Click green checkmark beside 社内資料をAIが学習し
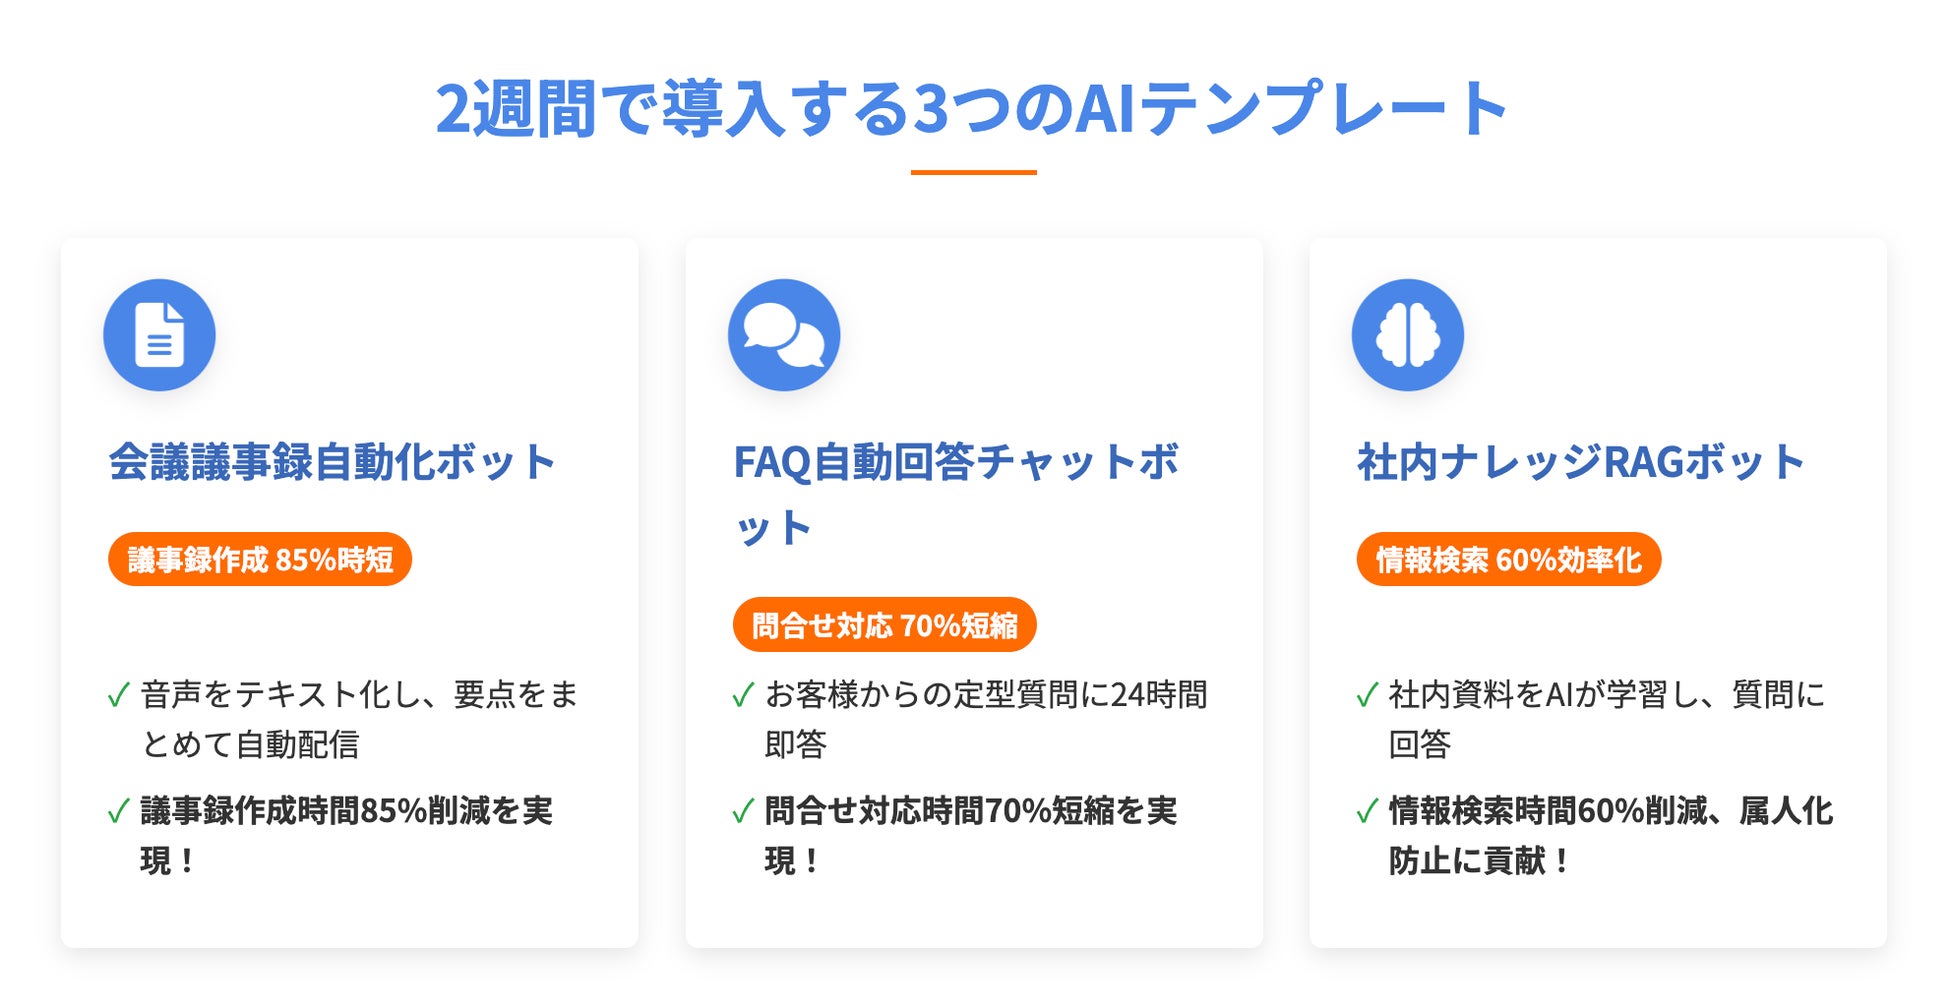The image size is (1950, 1005). pos(1367,695)
